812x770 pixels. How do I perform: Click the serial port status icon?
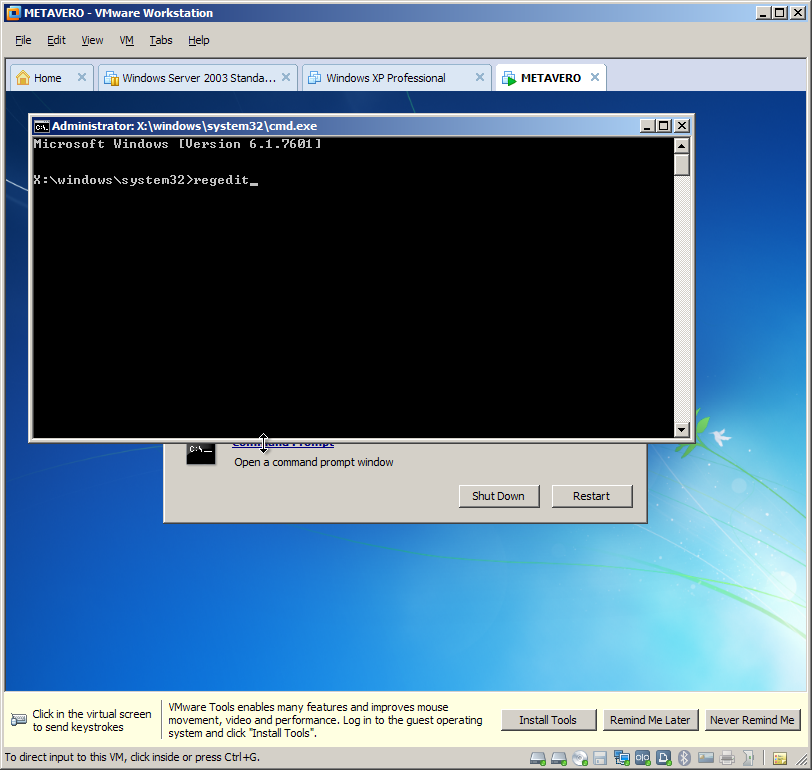point(643,758)
